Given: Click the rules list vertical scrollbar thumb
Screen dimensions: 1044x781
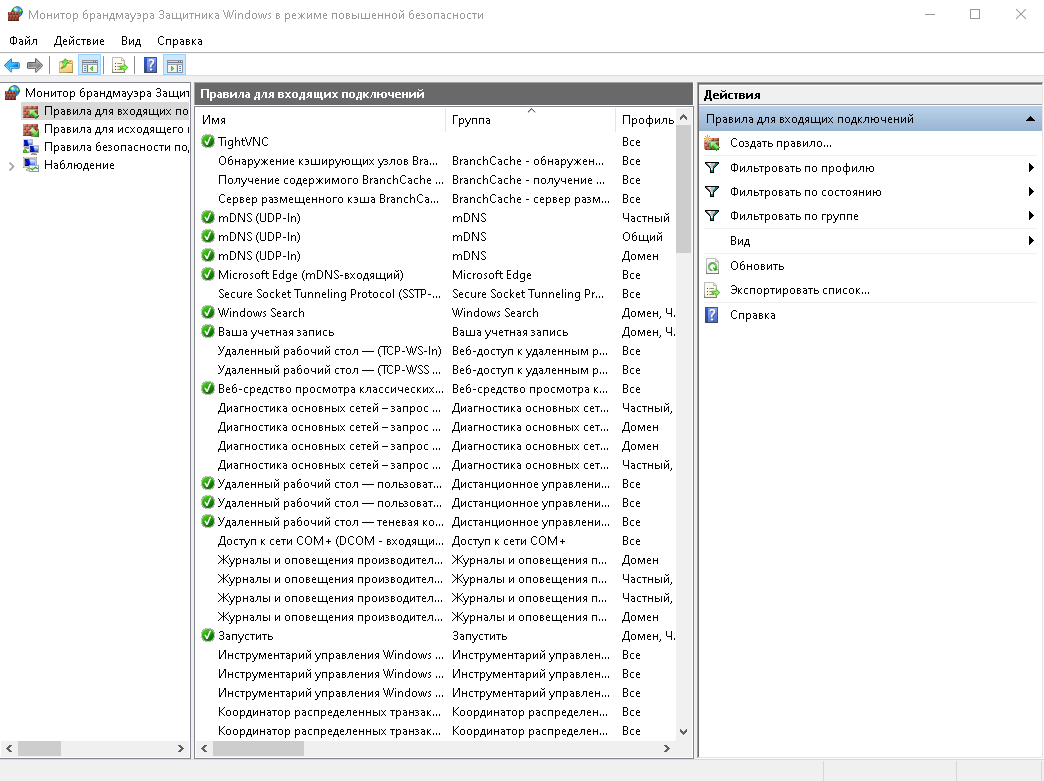Looking at the screenshot, I should (683, 190).
